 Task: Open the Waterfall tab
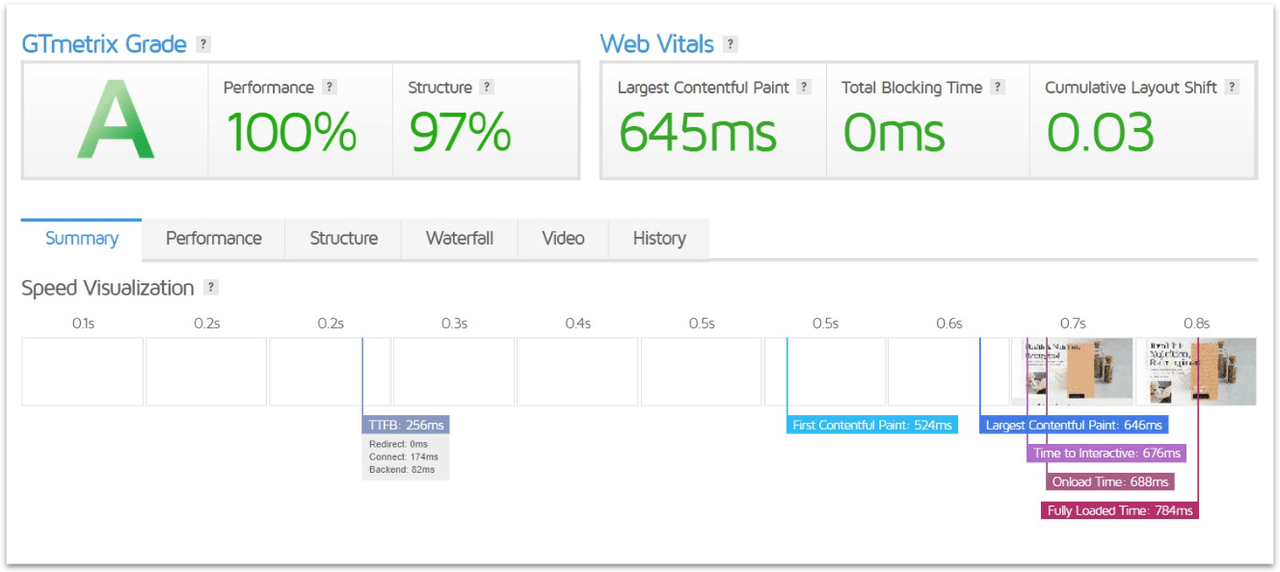460,239
